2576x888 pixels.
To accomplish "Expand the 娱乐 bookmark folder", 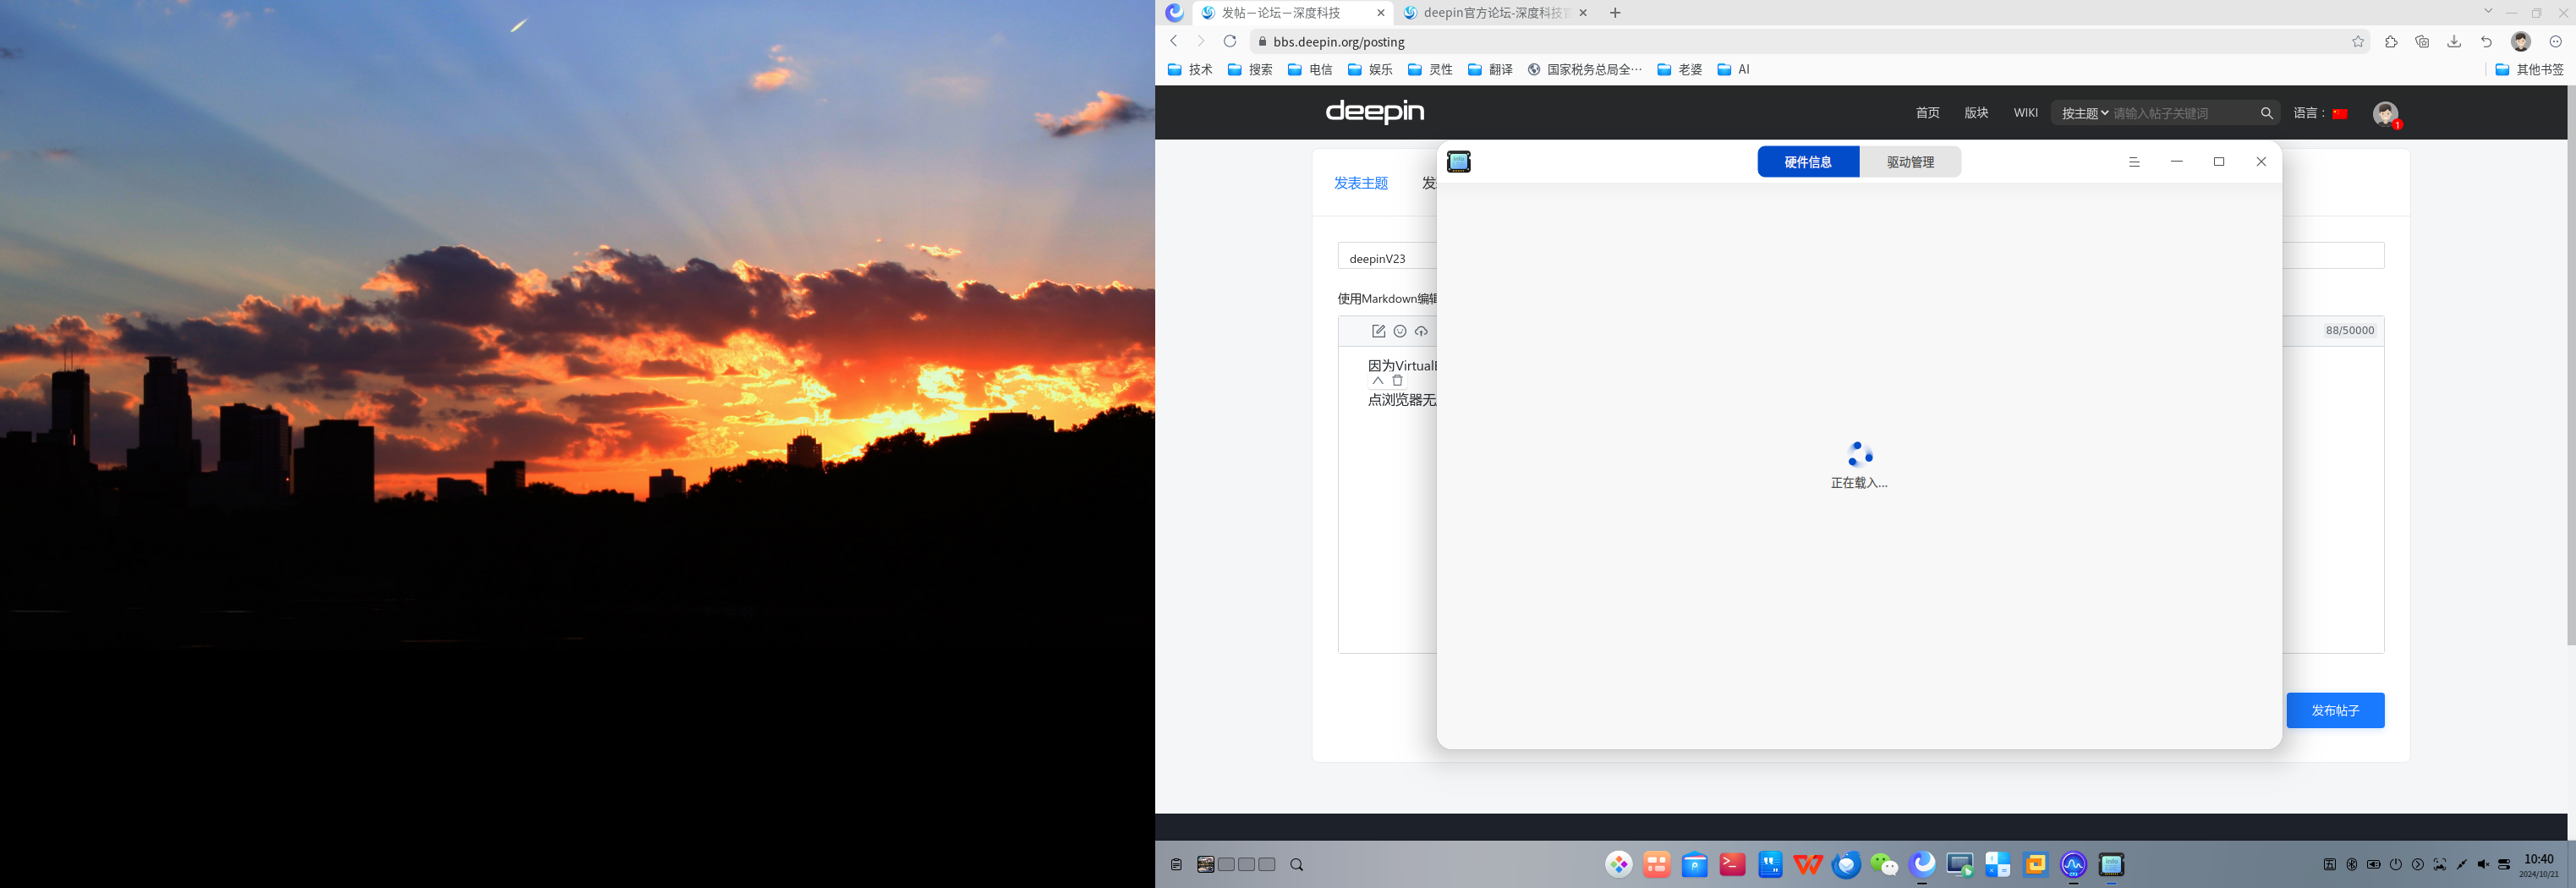I will pos(1370,70).
